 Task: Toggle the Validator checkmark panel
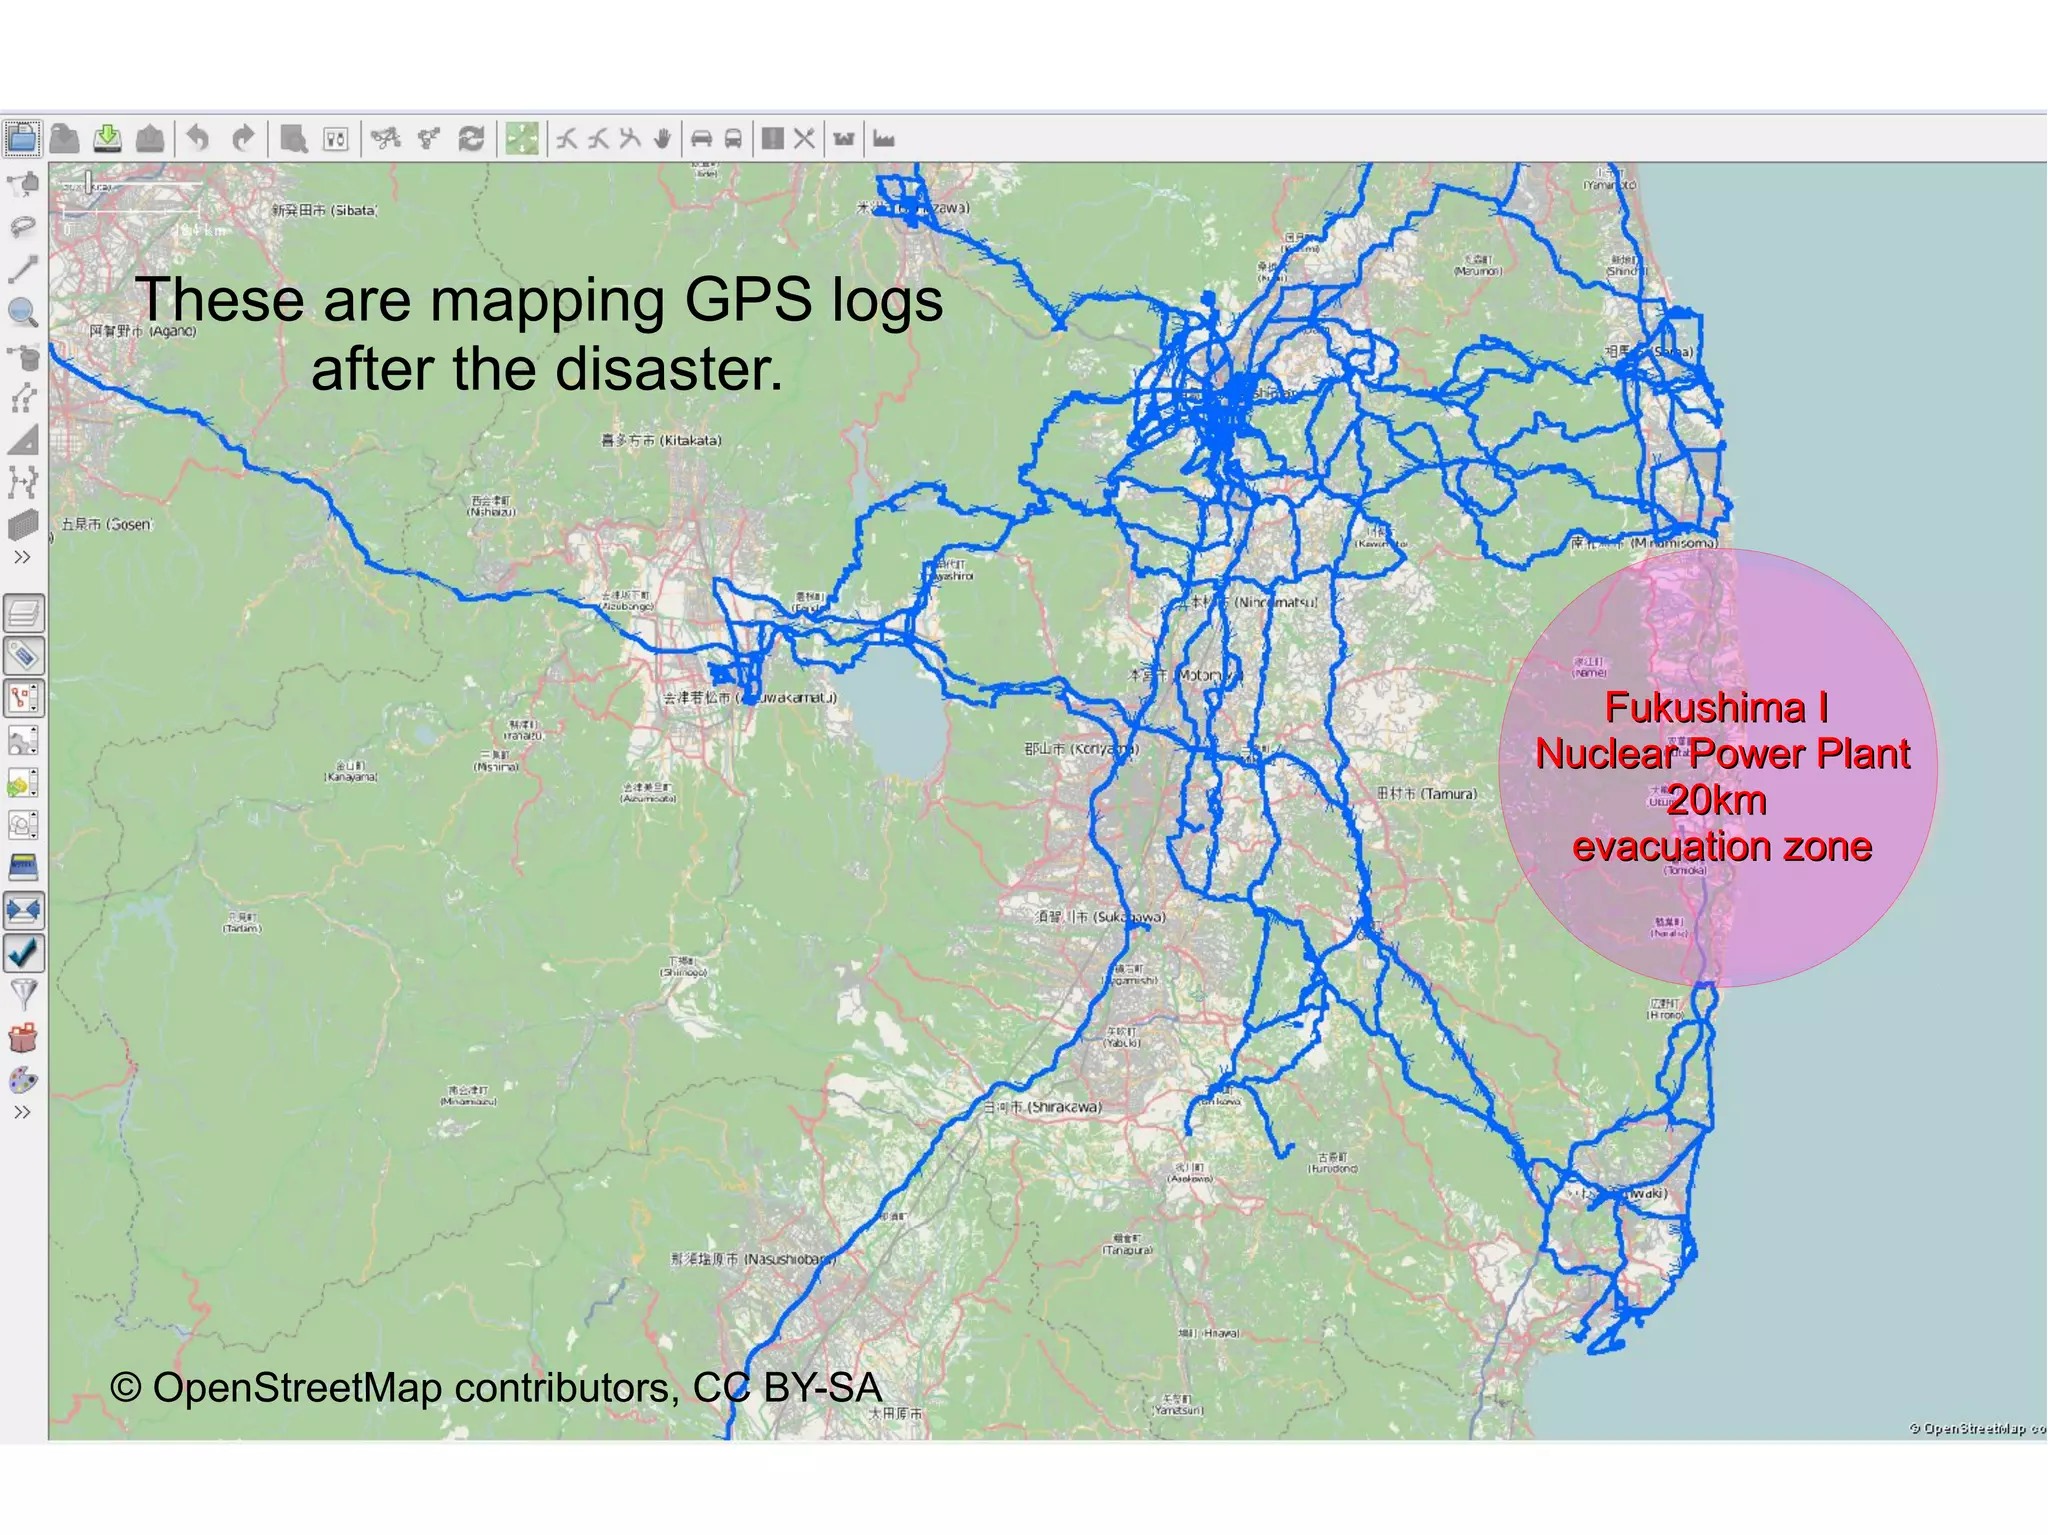[24, 952]
